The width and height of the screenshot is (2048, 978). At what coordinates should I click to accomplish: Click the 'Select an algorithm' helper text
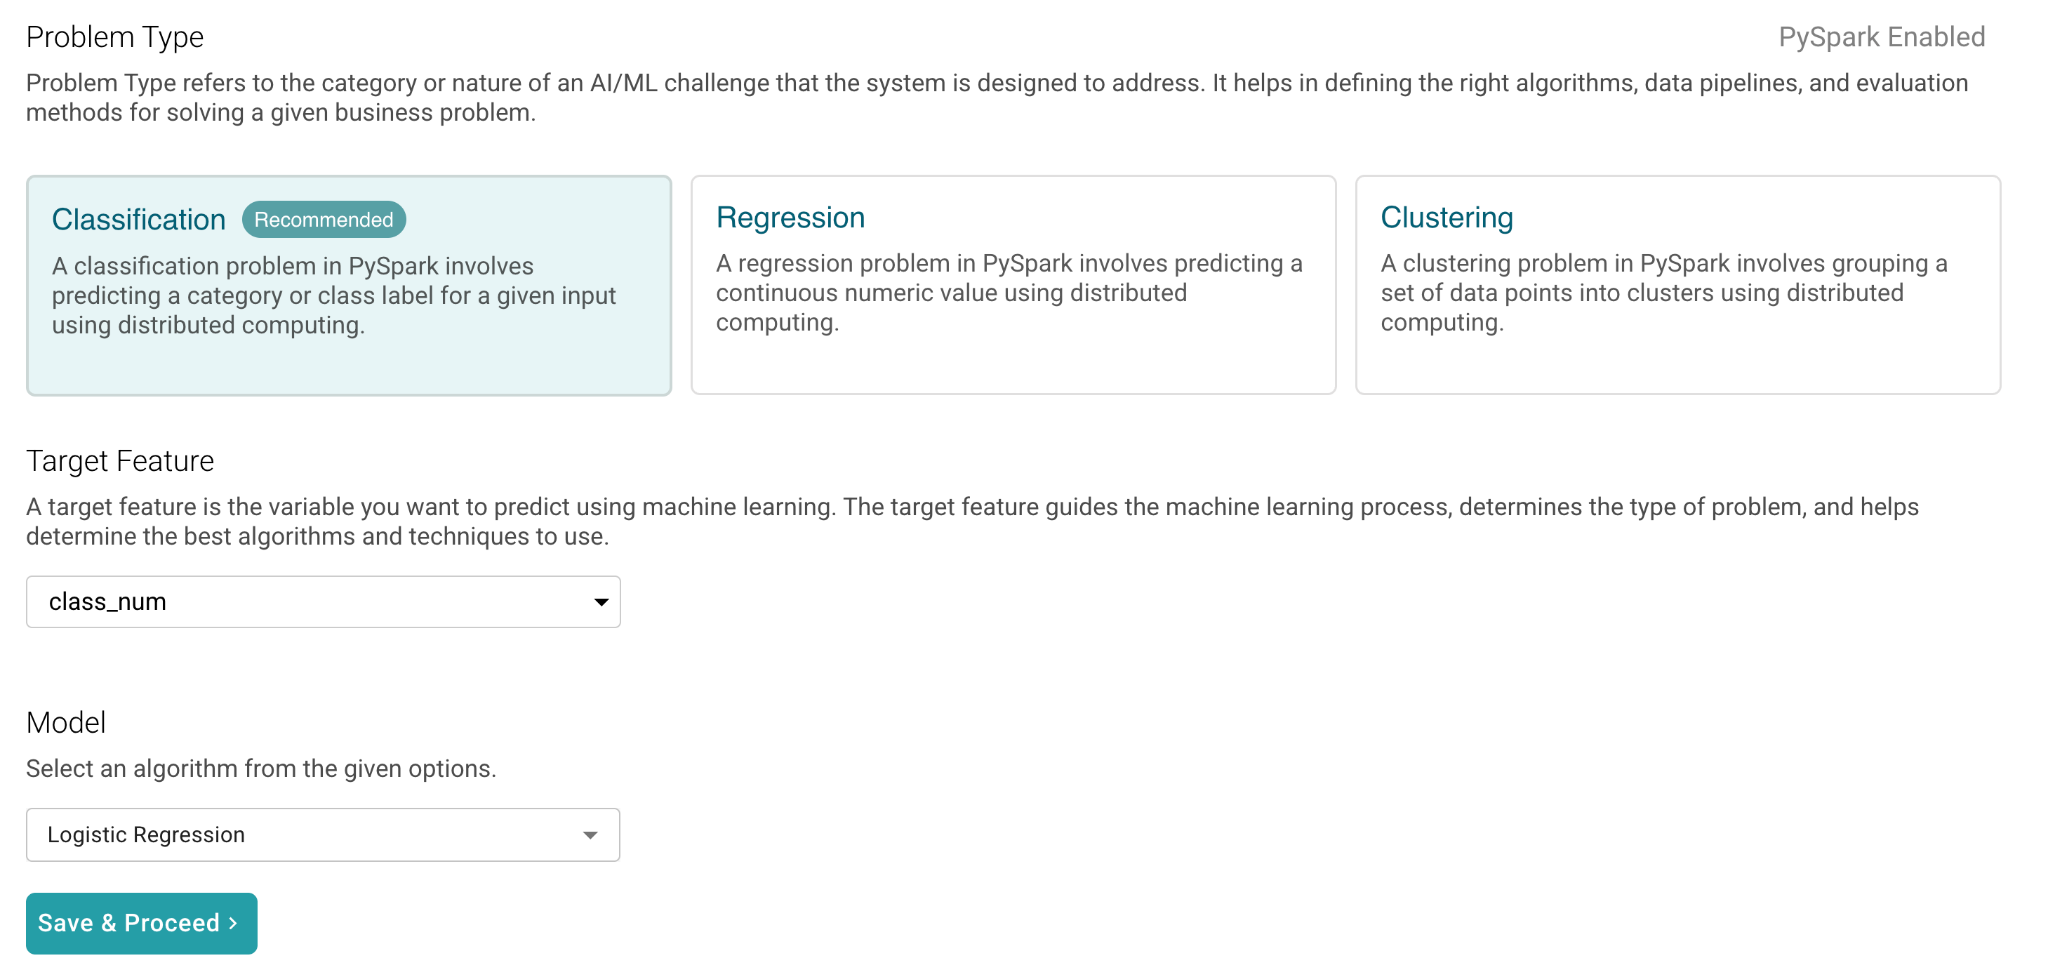click(x=261, y=769)
